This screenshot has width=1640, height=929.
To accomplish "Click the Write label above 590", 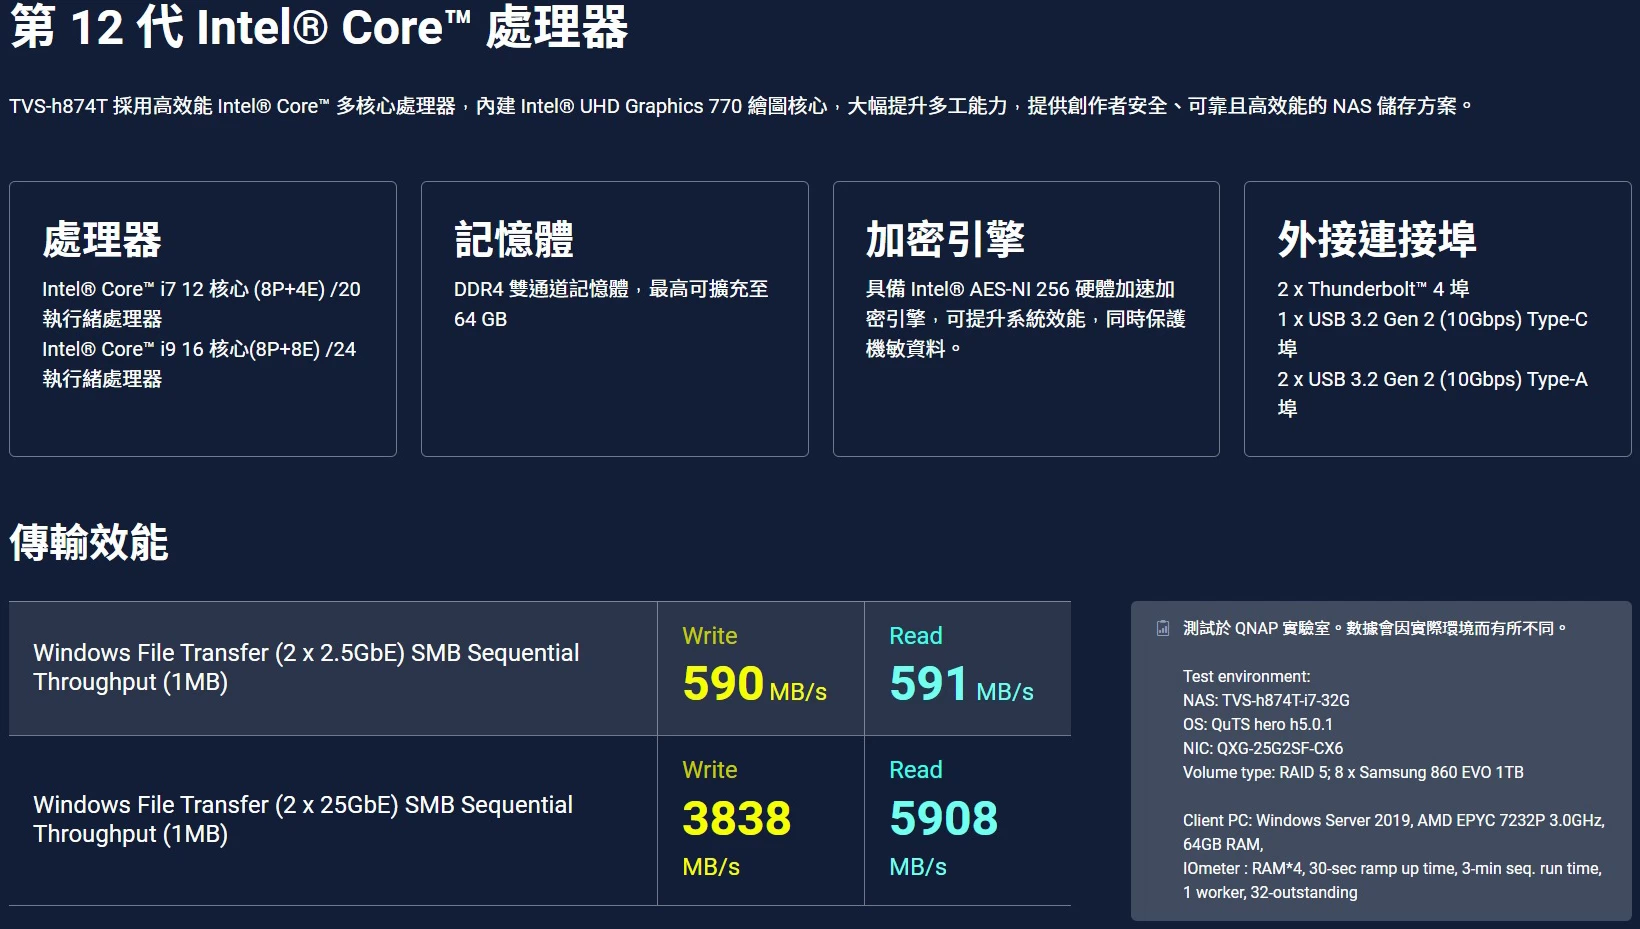I will [x=710, y=636].
